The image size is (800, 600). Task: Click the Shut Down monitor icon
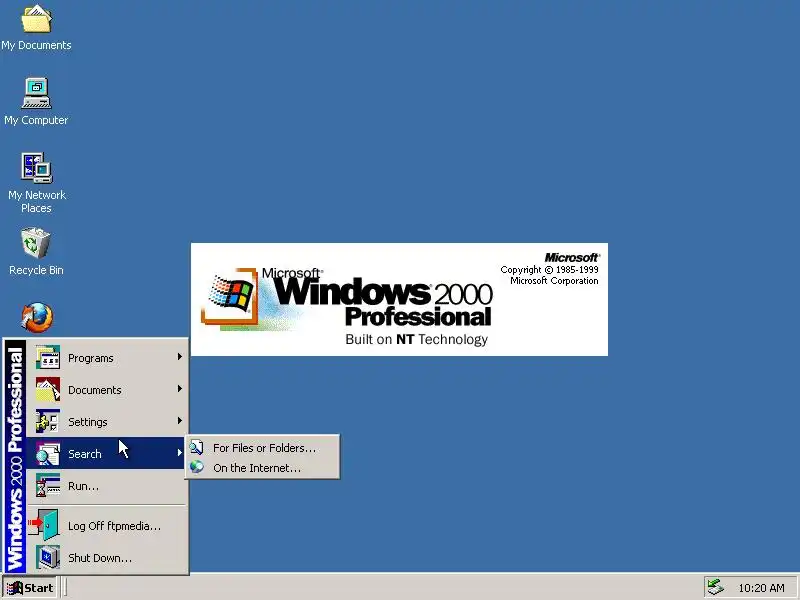point(48,557)
